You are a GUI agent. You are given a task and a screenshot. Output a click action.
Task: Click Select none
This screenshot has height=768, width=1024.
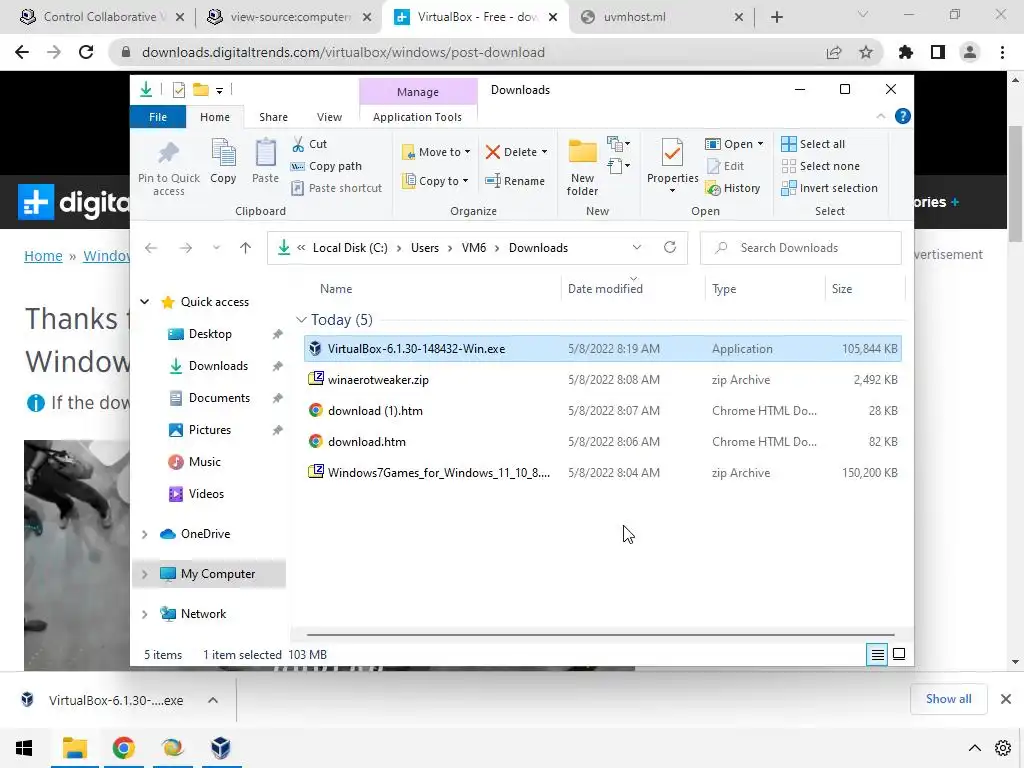tap(821, 166)
